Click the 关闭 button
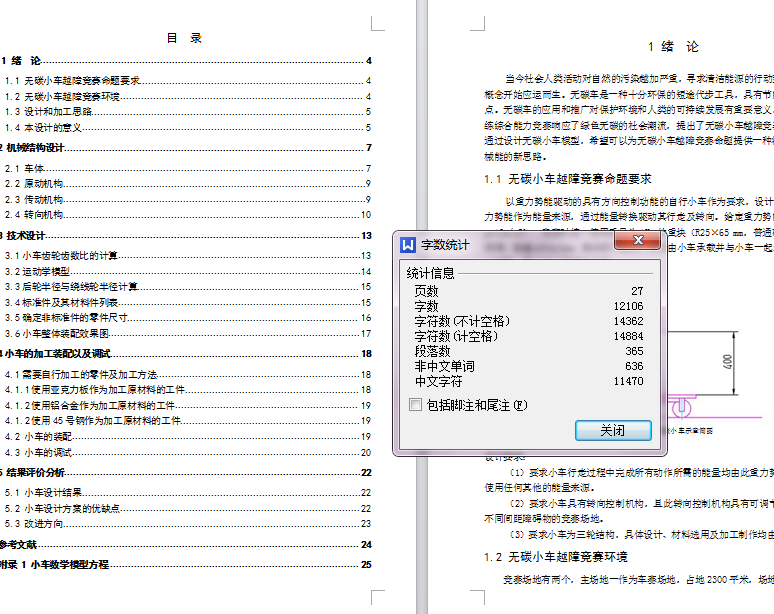The height and width of the screenshot is (614, 774). tap(613, 430)
